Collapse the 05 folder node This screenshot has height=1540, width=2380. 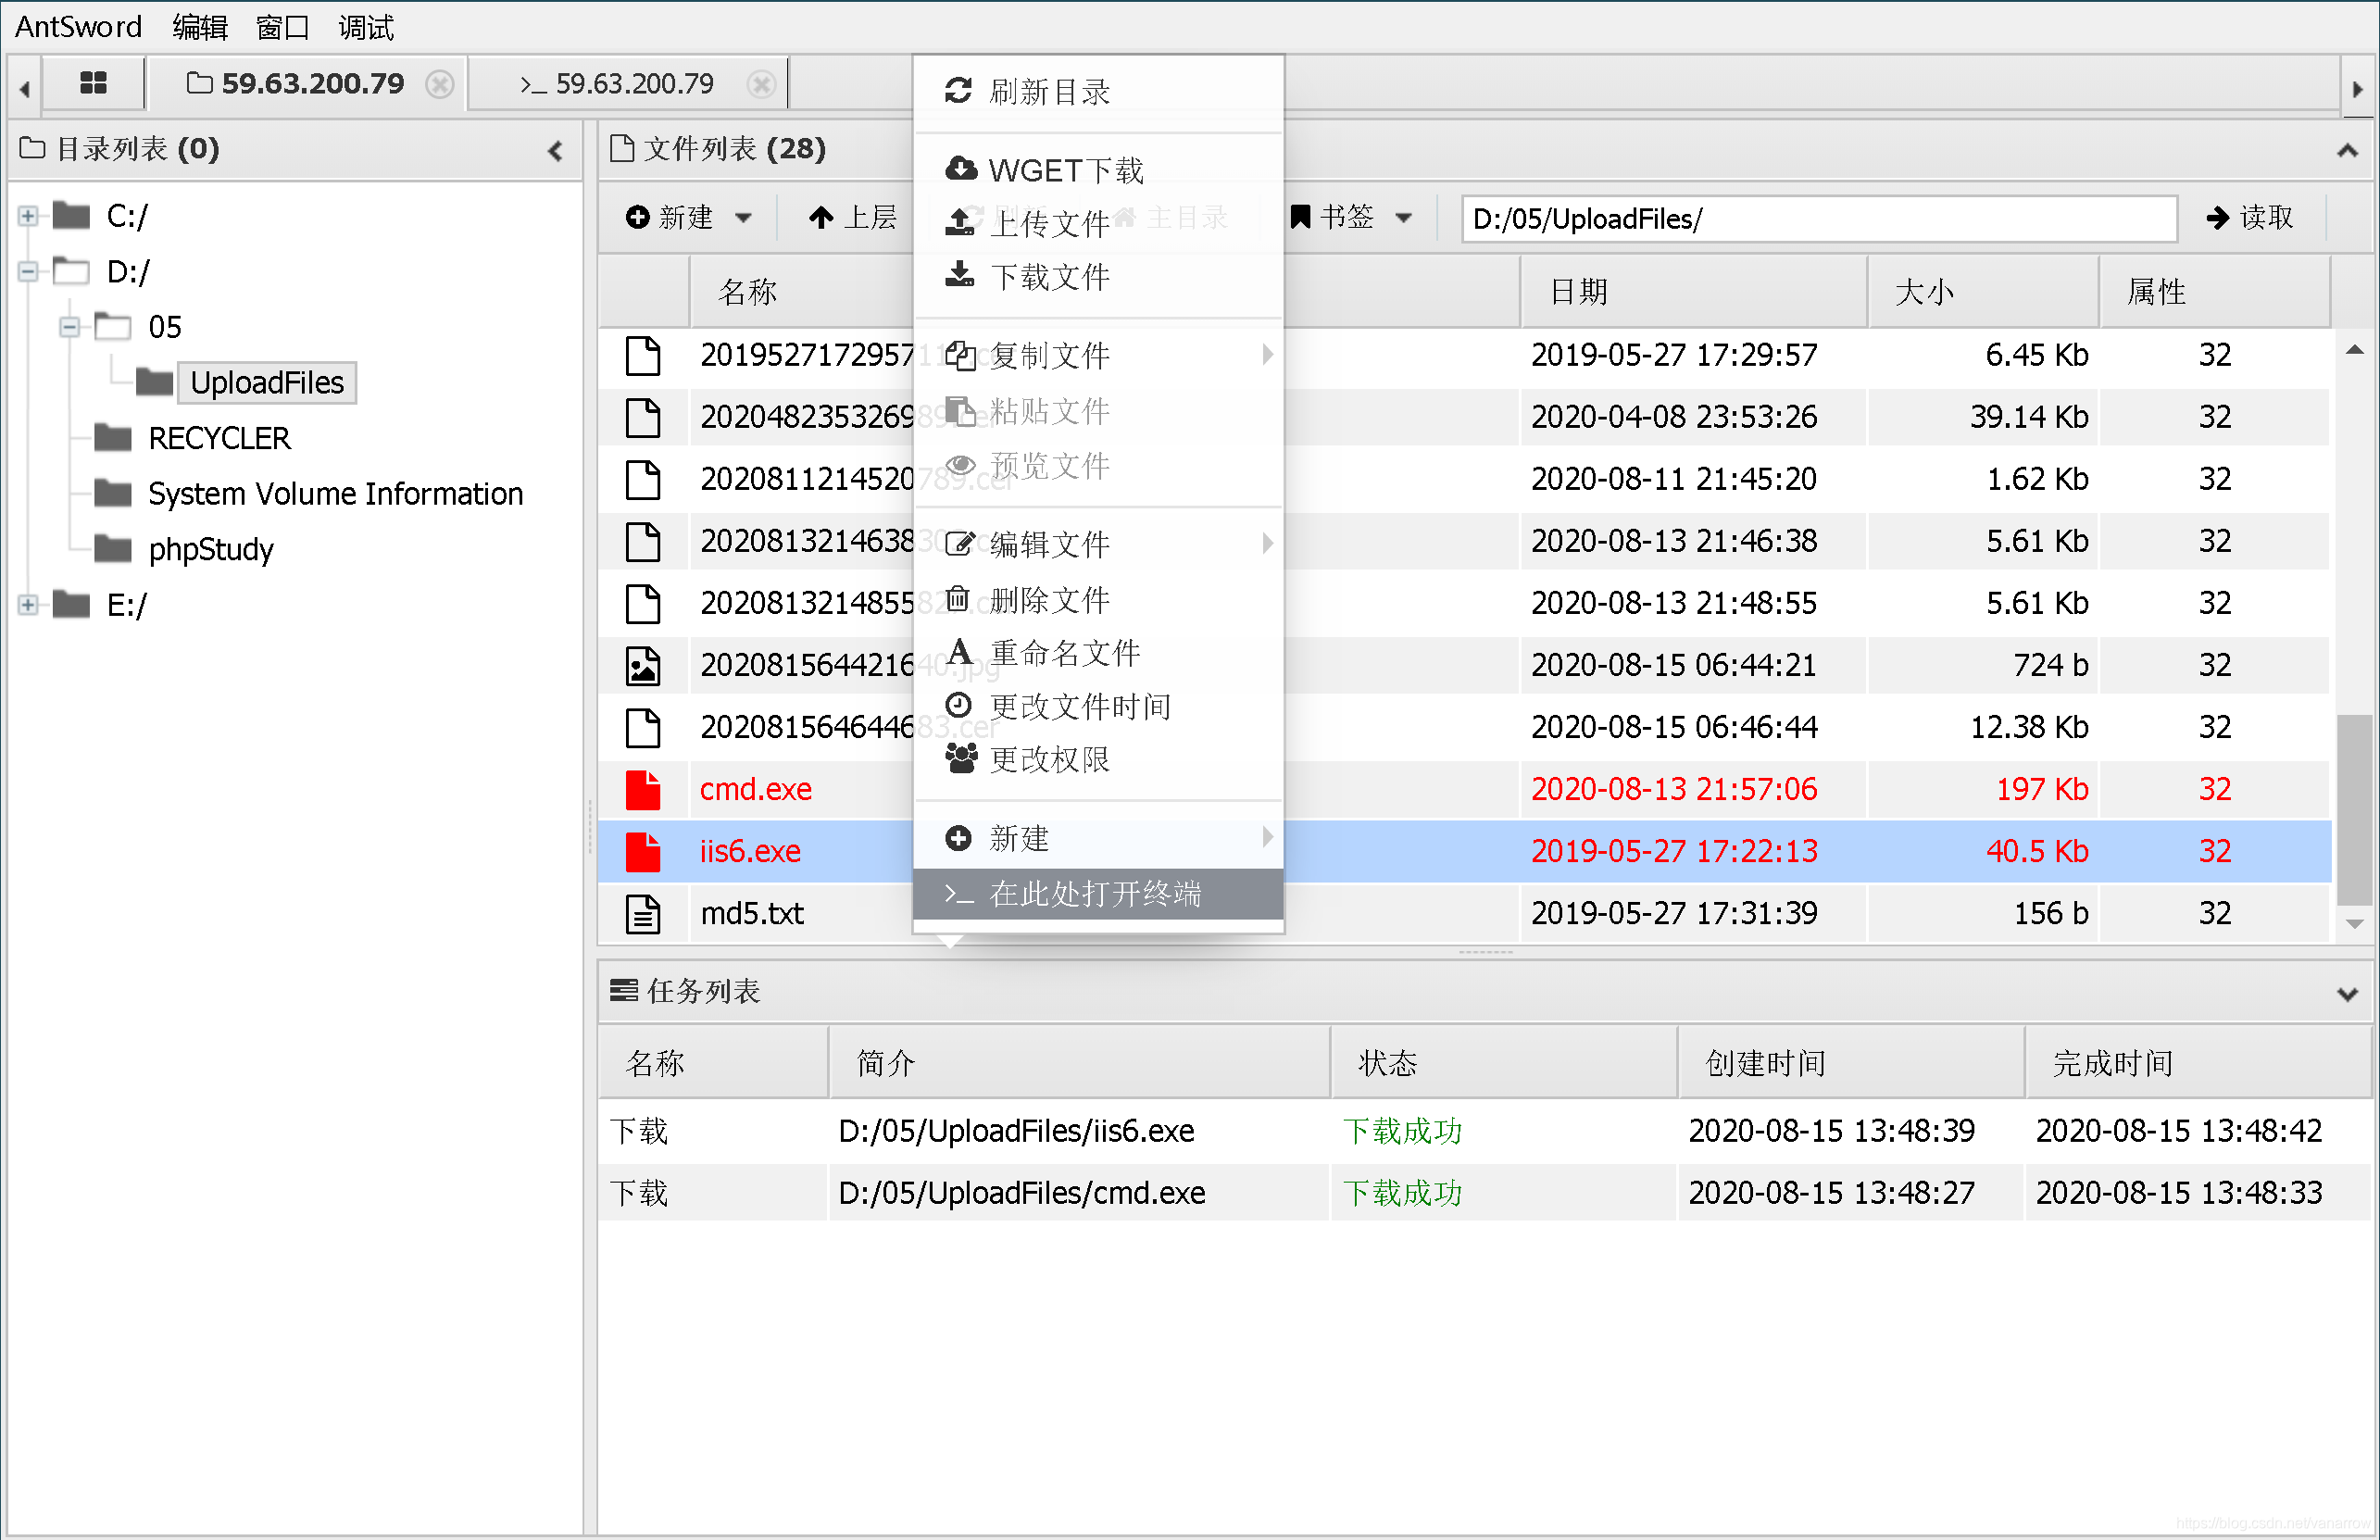click(x=69, y=327)
